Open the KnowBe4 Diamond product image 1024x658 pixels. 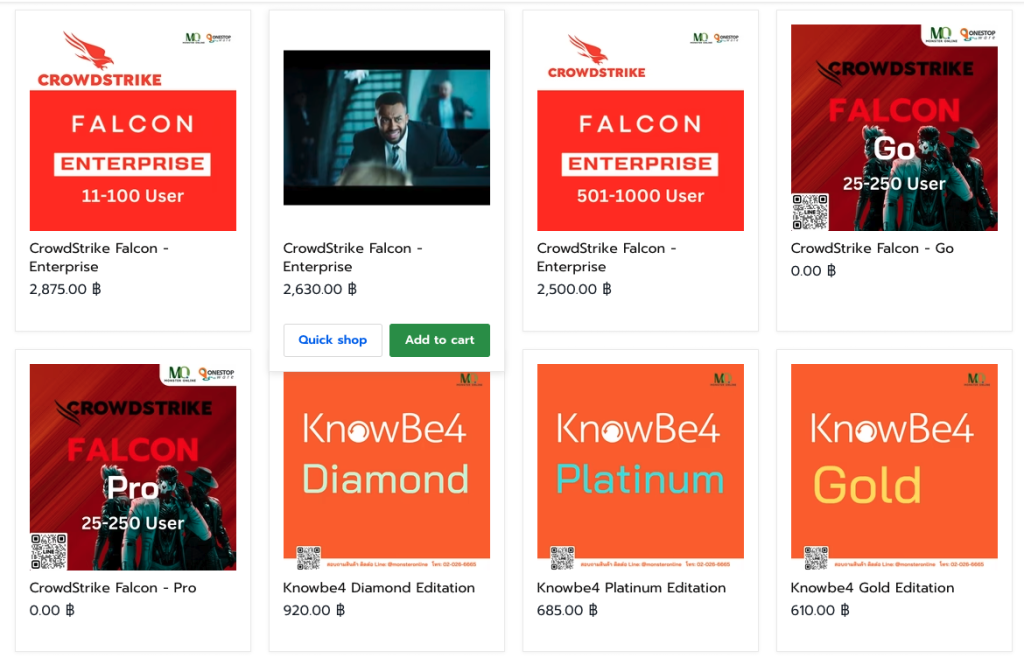point(386,460)
